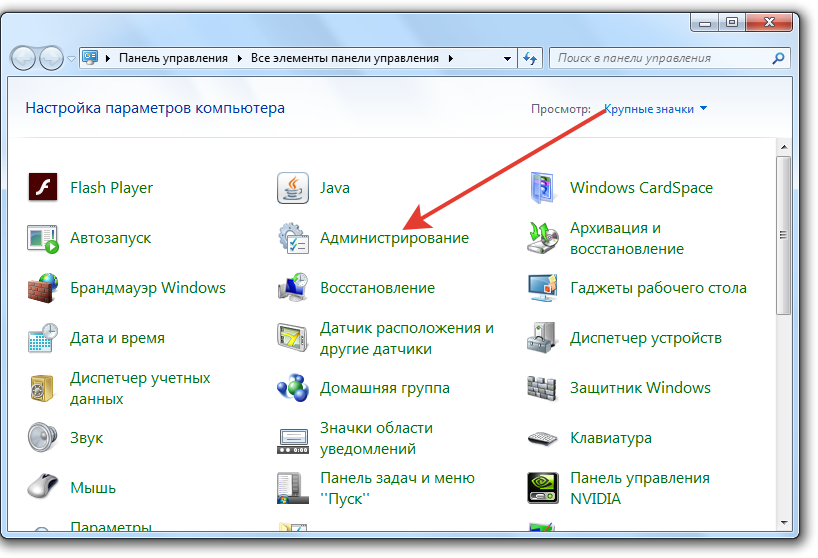Go back with the Back arrow button
This screenshot has height=558, width=818.
(x=23, y=58)
